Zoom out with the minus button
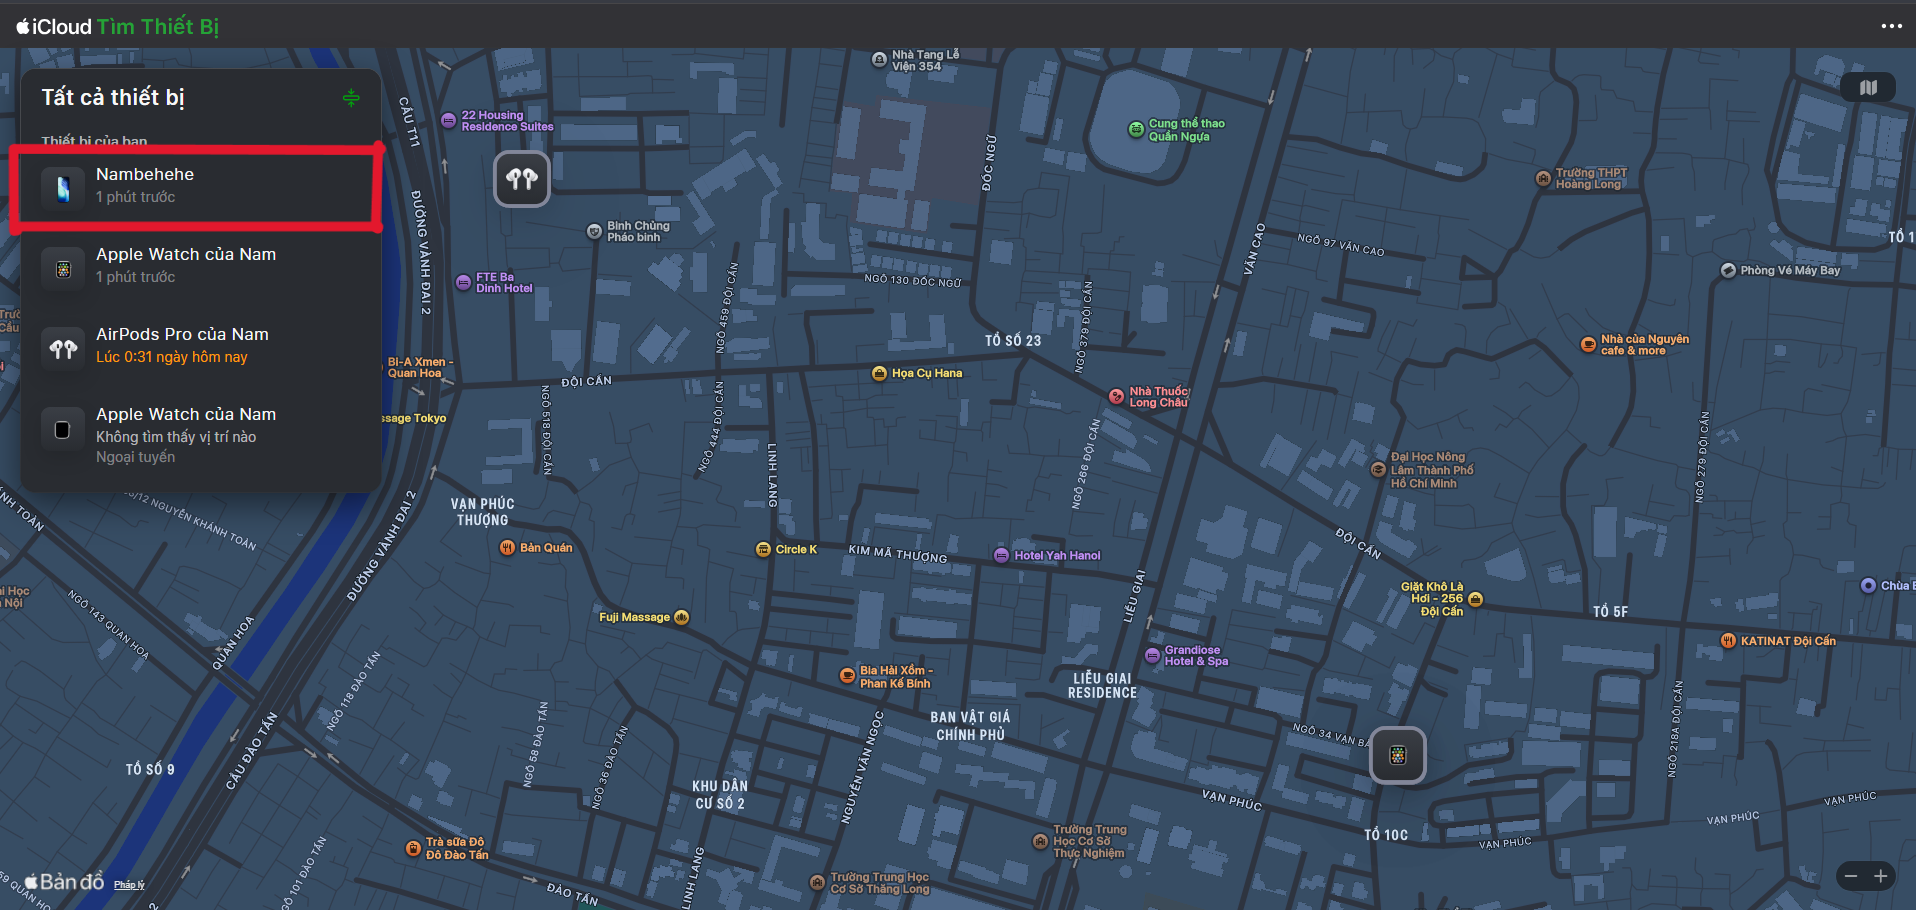The width and height of the screenshot is (1916, 910). pyautogui.click(x=1851, y=877)
